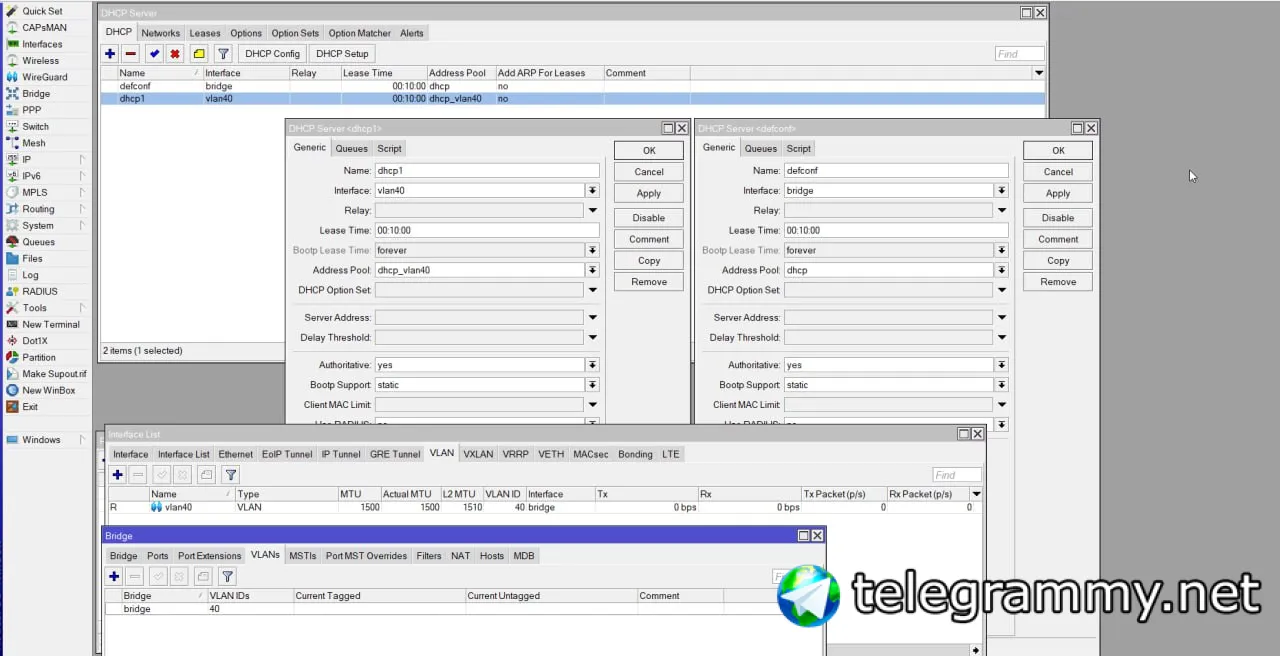Click DHCP Setup button
The image size is (1280, 656).
tap(342, 54)
